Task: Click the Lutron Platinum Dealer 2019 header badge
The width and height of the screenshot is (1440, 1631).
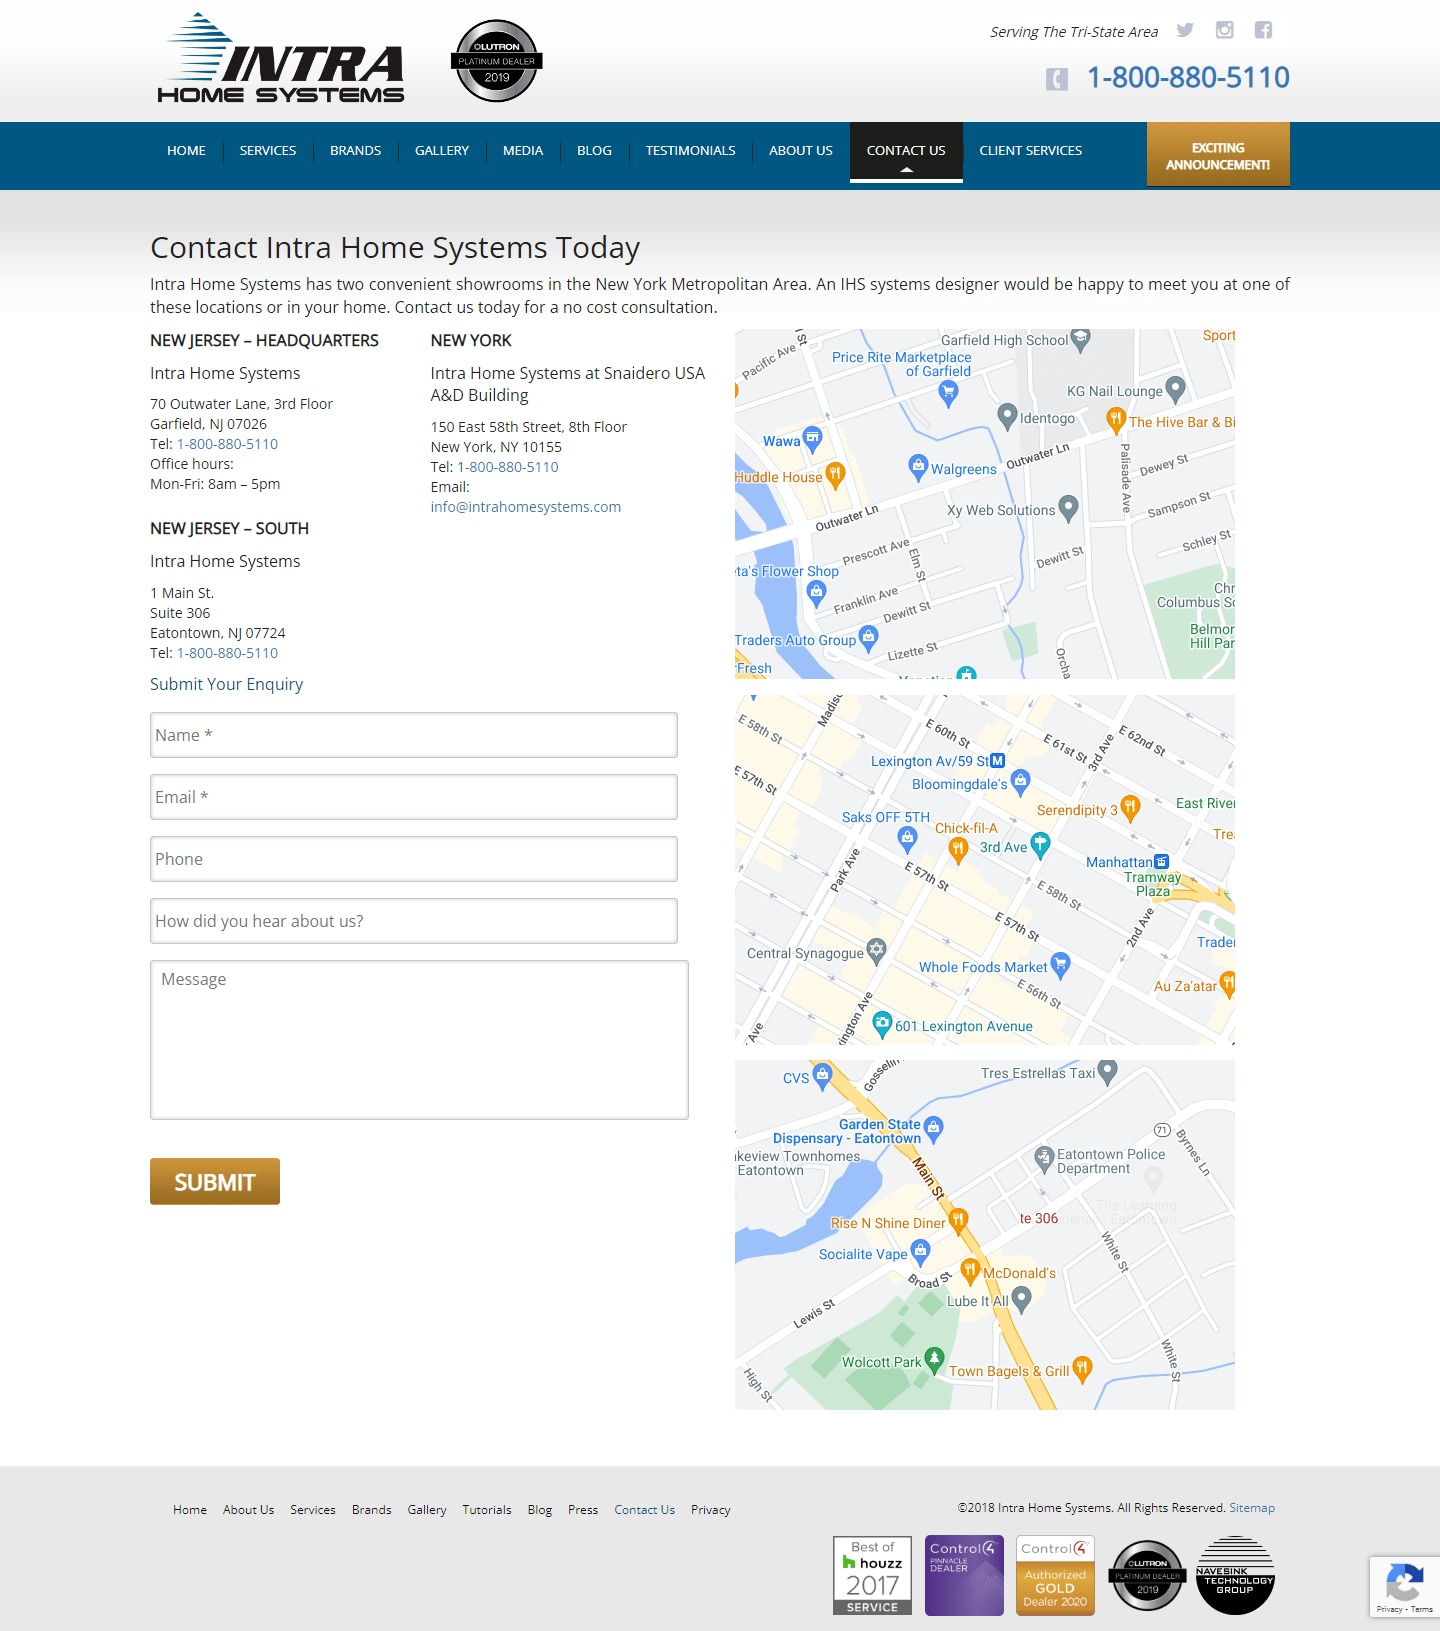Action: coord(497,61)
